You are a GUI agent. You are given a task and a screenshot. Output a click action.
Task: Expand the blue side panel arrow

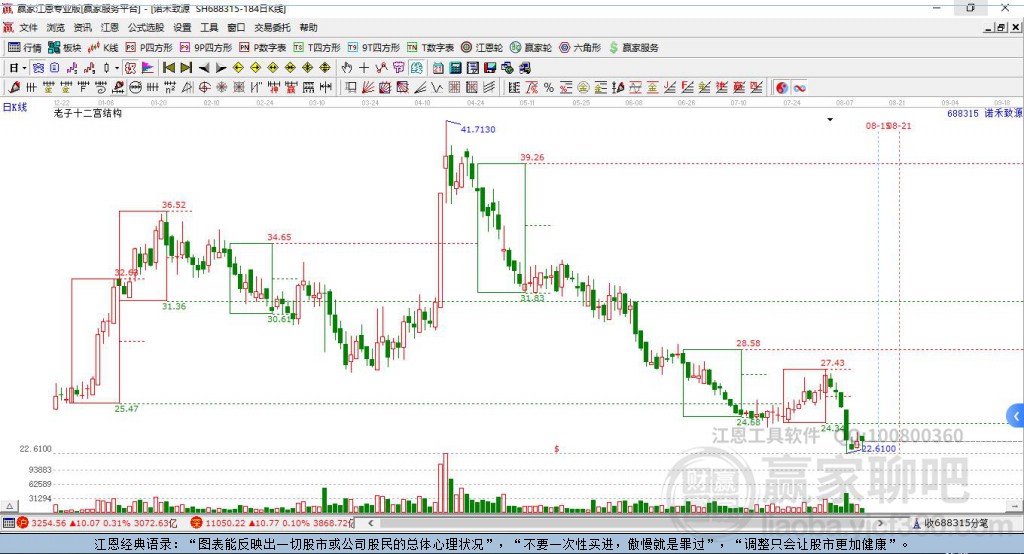(x=1016, y=416)
